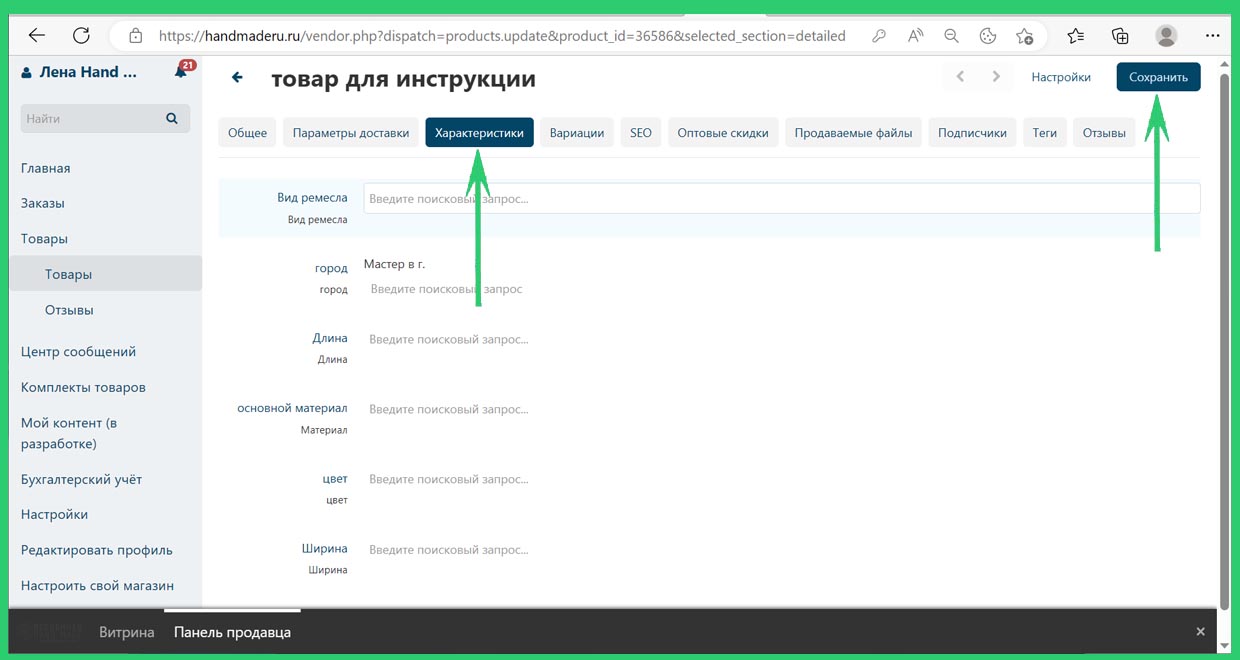Click the notification bell icon
This screenshot has height=660, width=1240.
tap(181, 72)
